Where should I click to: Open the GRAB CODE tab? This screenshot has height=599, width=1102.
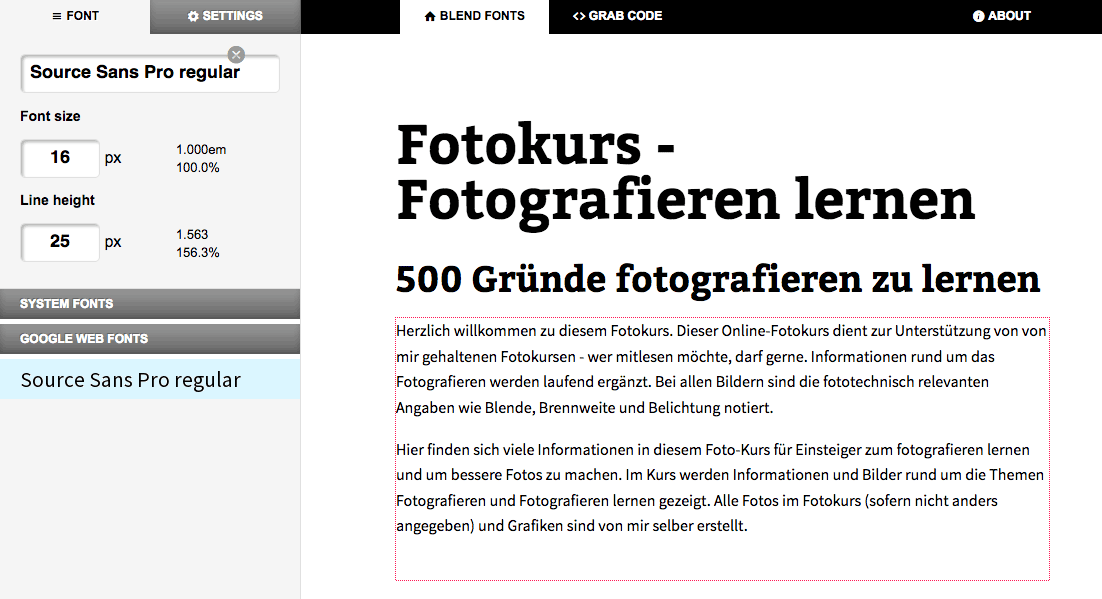[617, 16]
